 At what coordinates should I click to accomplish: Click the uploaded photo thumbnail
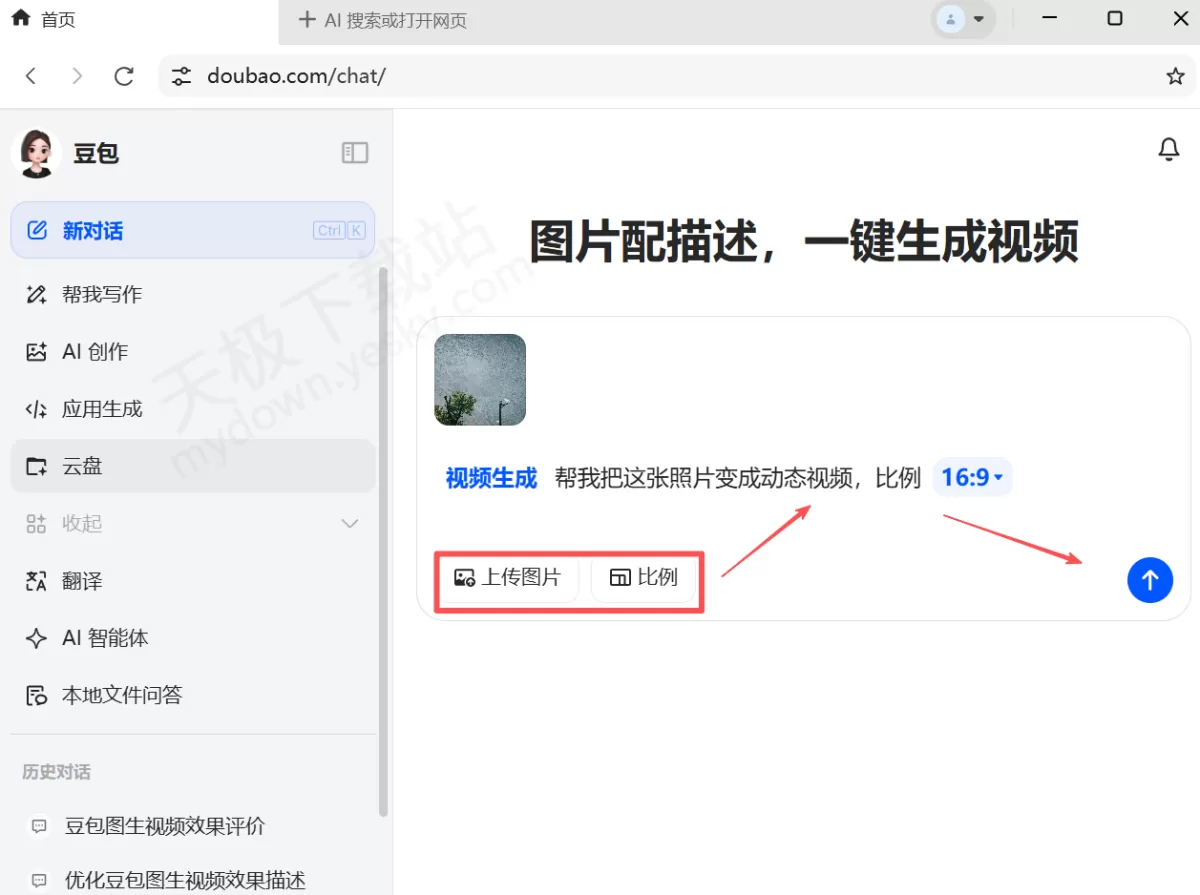480,380
